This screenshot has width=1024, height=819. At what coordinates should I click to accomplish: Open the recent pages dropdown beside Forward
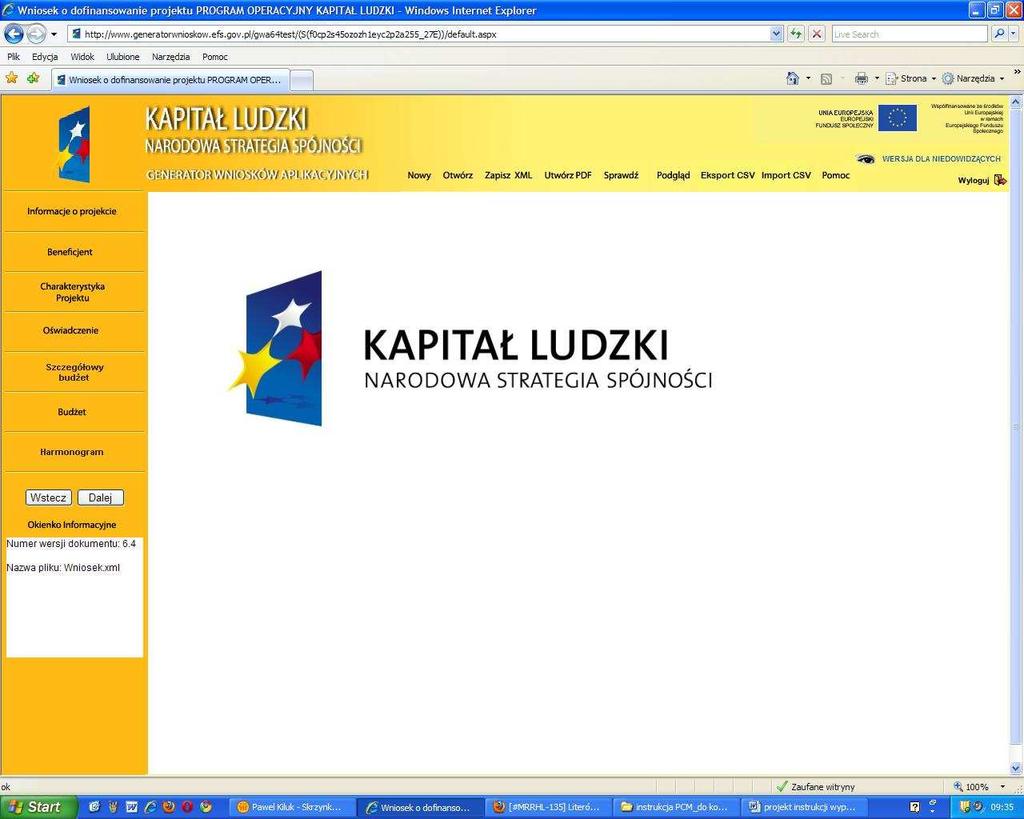[x=54, y=34]
